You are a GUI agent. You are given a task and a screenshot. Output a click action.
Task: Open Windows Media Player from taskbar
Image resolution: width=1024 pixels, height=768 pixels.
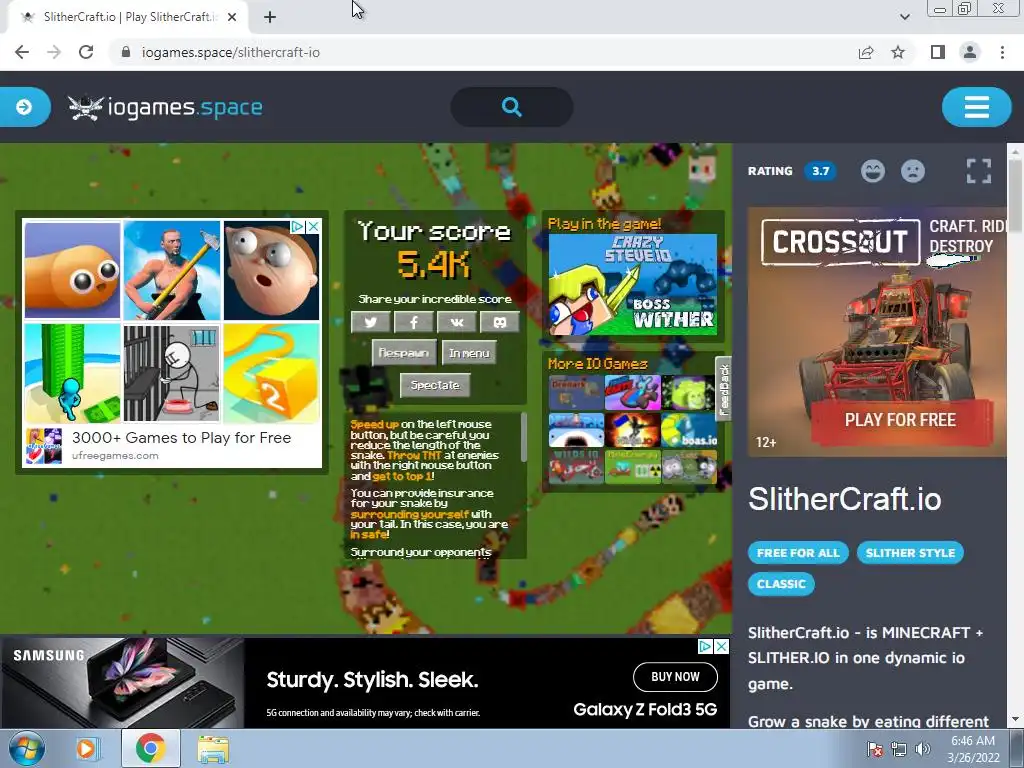[x=86, y=748]
